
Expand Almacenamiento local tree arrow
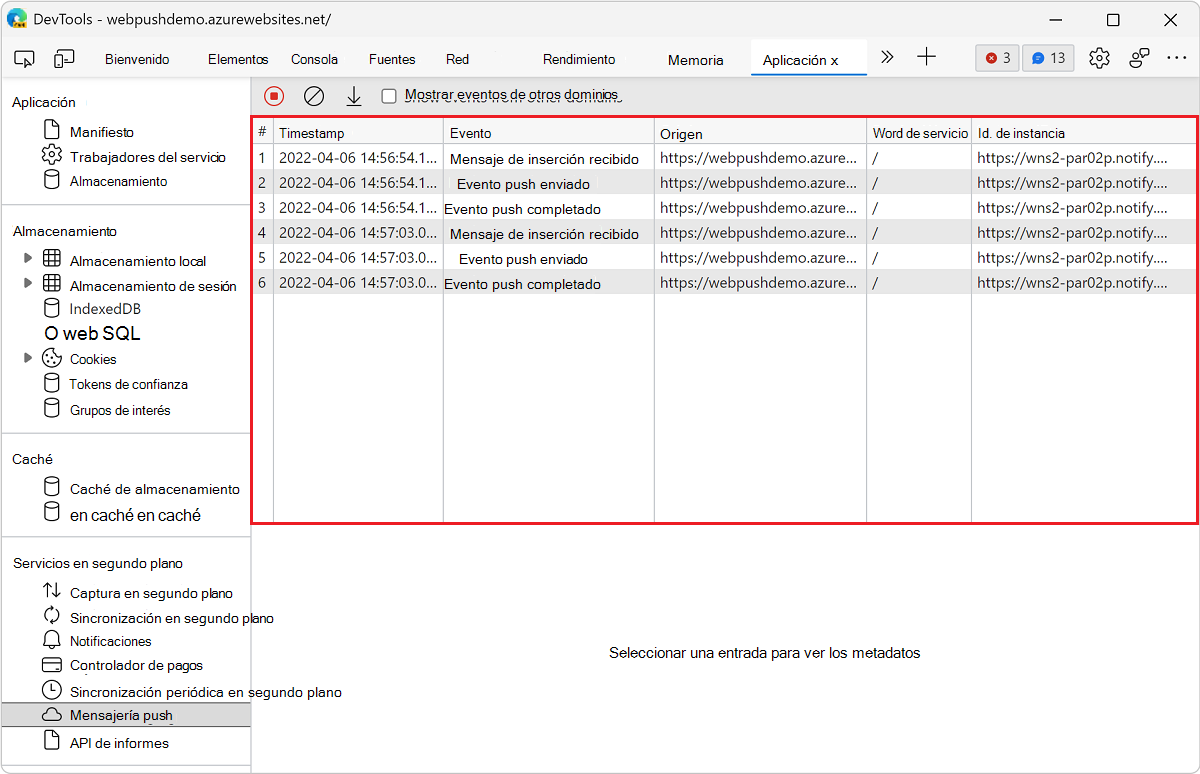click(x=28, y=258)
